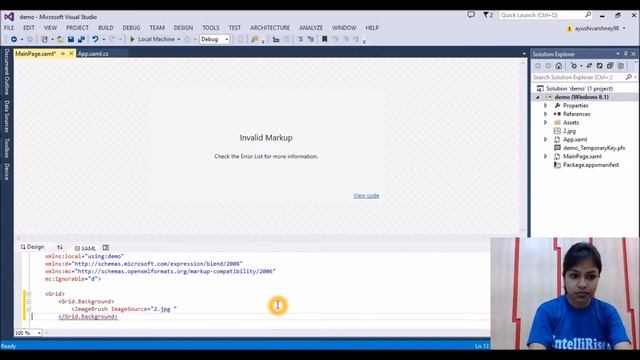Open the Device side tab

(7, 171)
